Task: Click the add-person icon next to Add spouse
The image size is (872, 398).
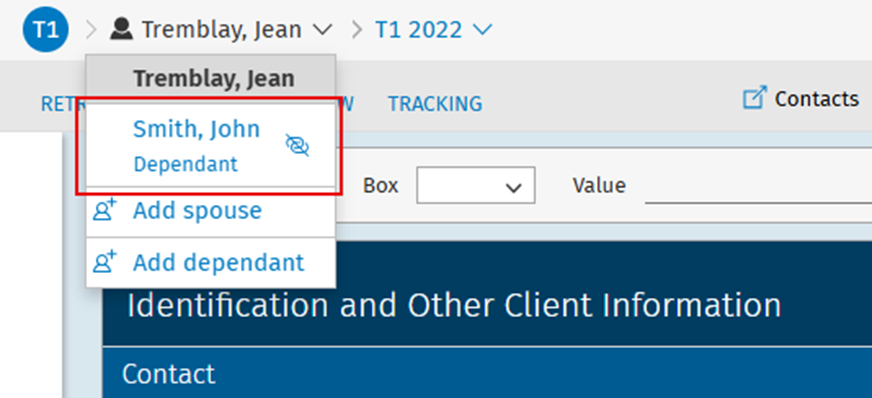Action: tap(105, 211)
